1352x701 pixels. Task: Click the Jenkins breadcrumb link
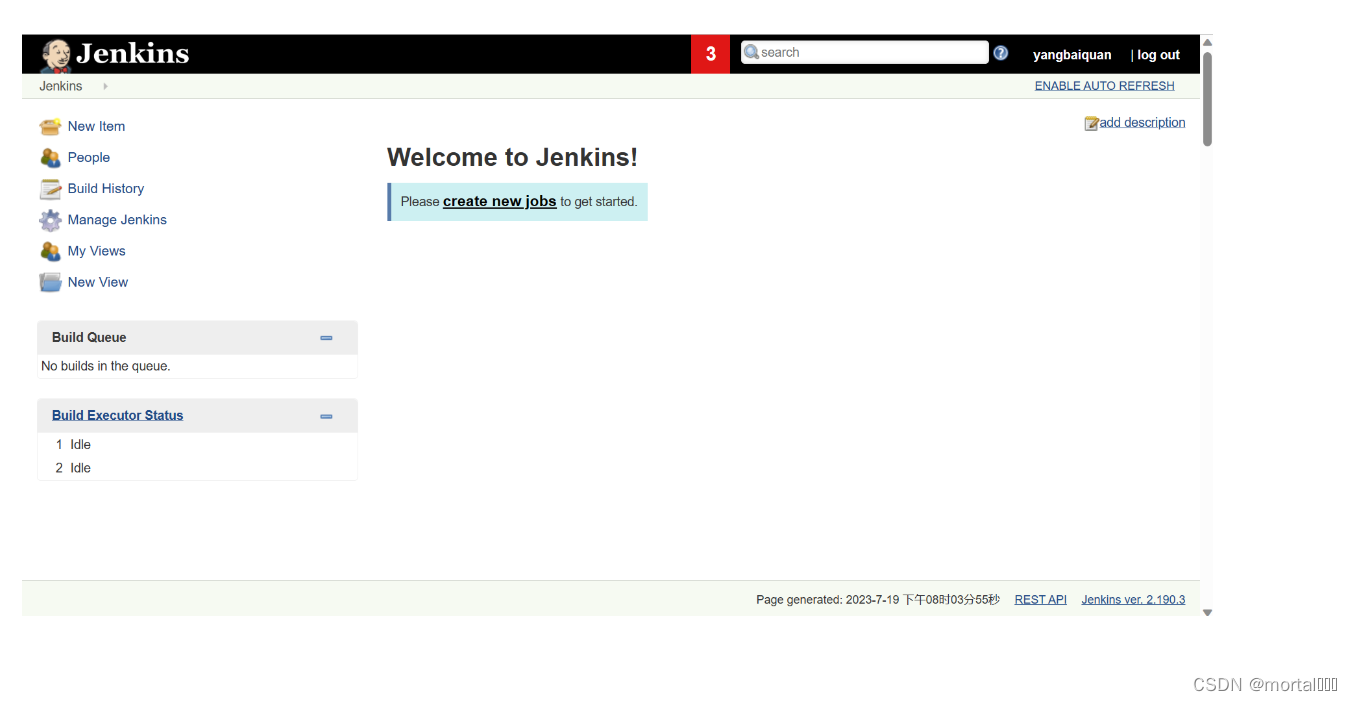pos(61,86)
